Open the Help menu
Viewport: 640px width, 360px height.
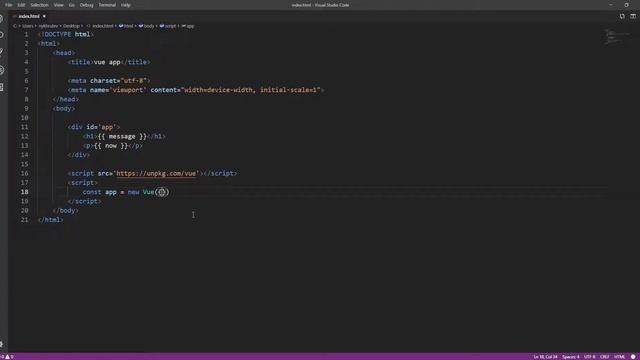125,5
